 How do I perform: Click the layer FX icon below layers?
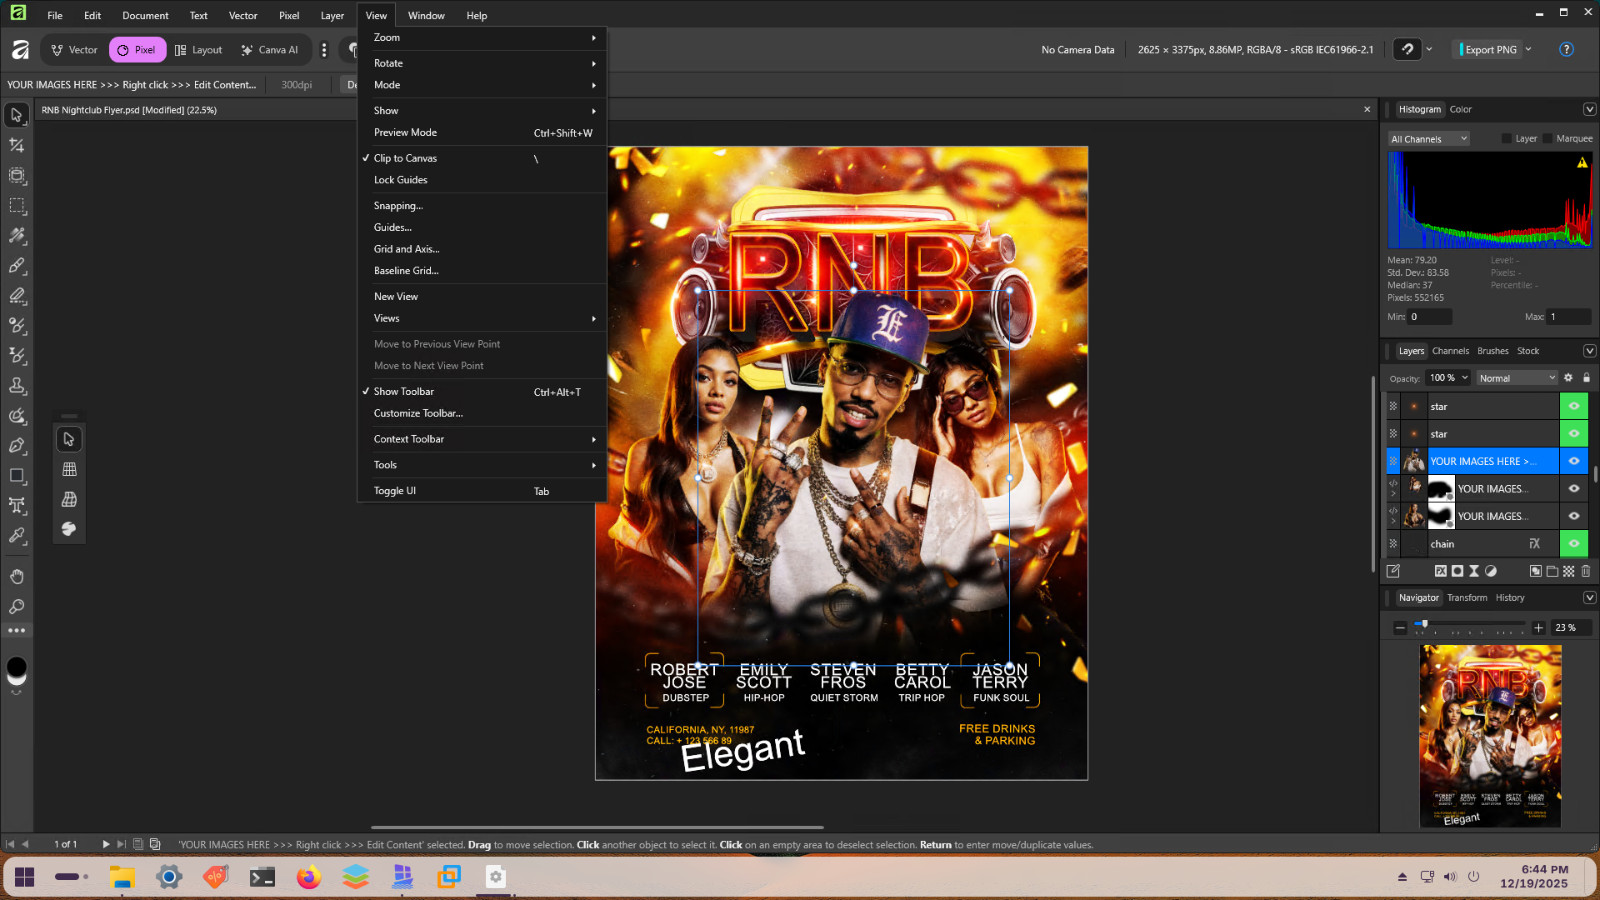pos(1441,571)
